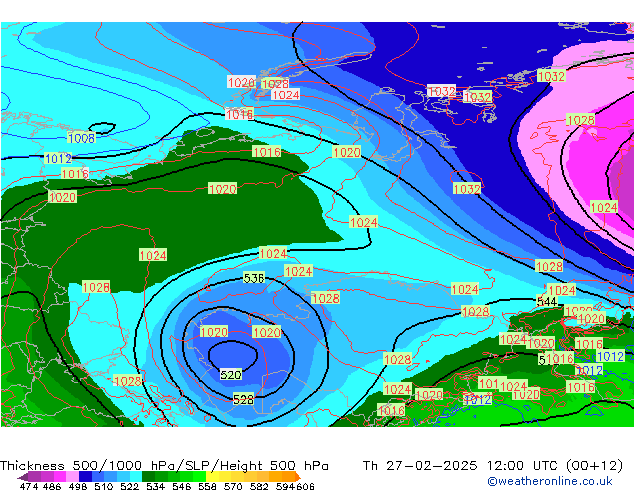Click the orange arrow at legend end
The height and width of the screenshot is (490, 634).
(298, 477)
